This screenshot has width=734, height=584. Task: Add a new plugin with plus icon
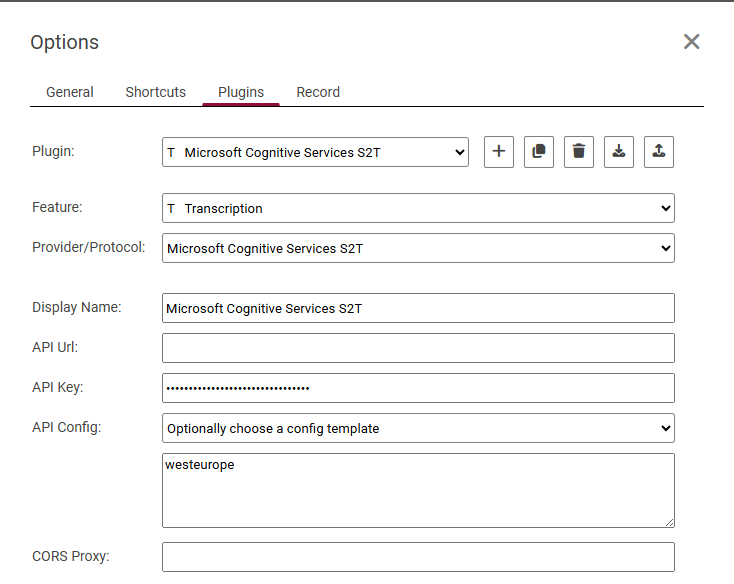pos(499,152)
